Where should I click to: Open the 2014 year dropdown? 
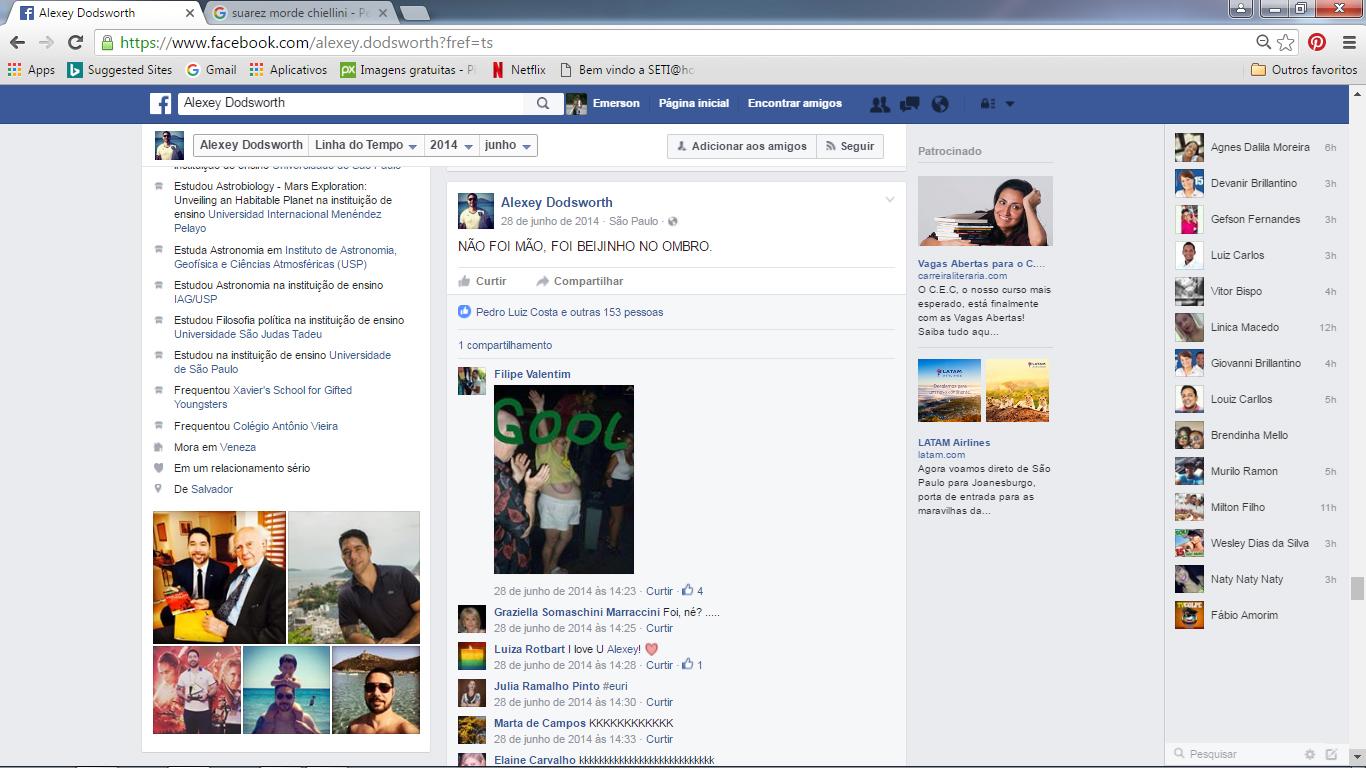pos(452,145)
